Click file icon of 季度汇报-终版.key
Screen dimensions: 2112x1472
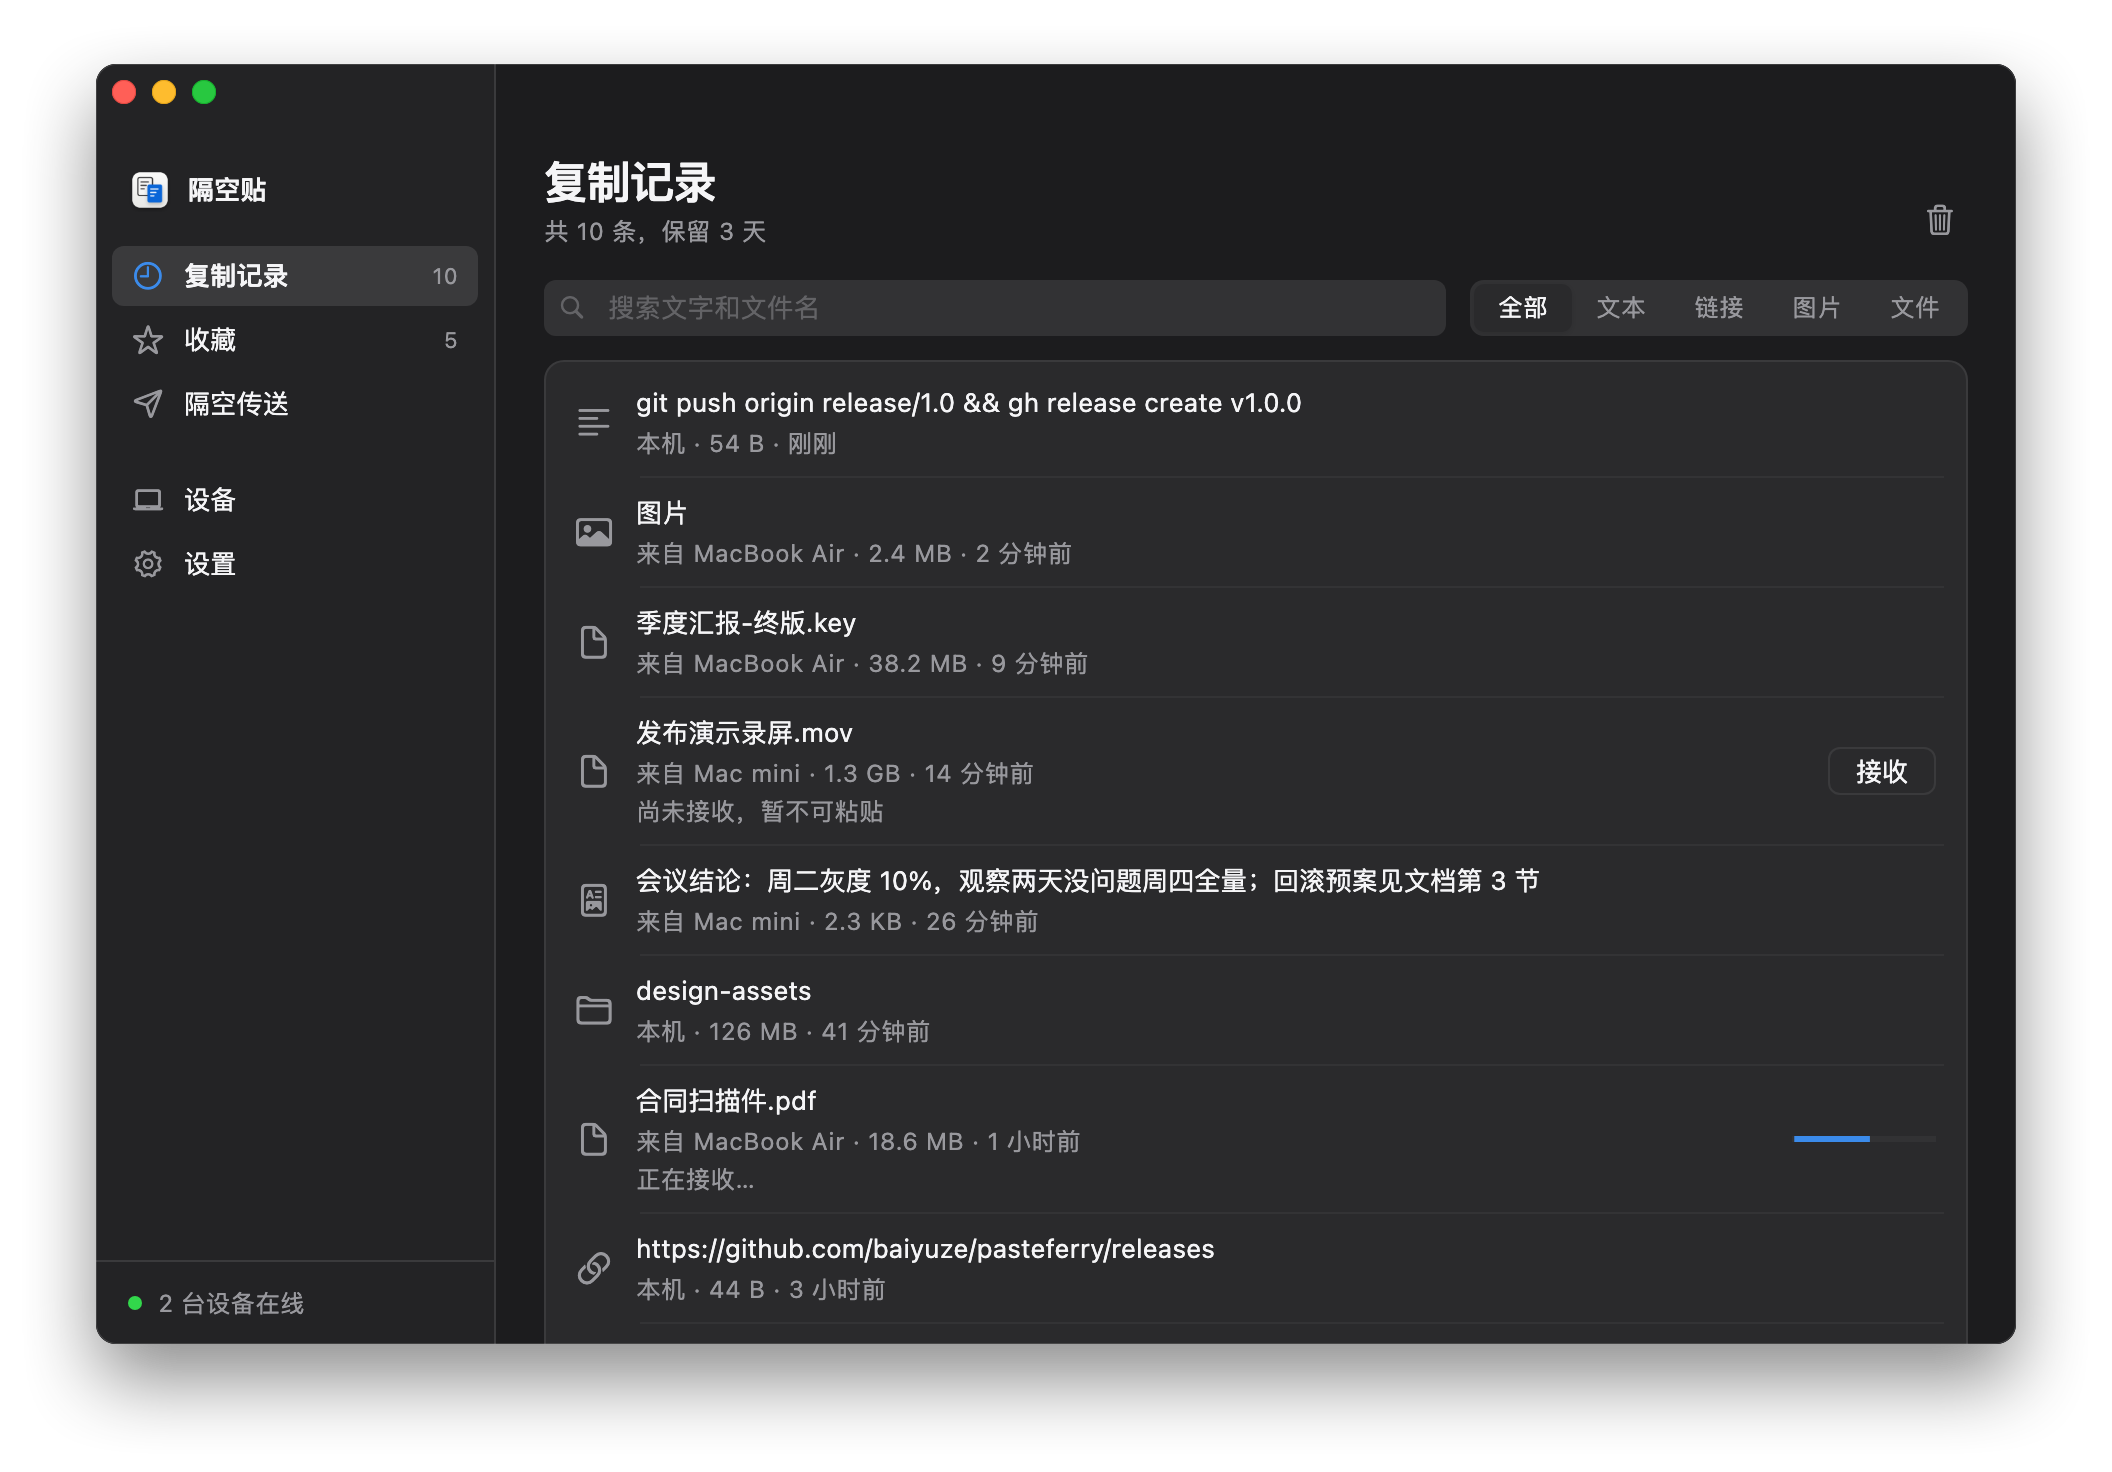[x=593, y=642]
